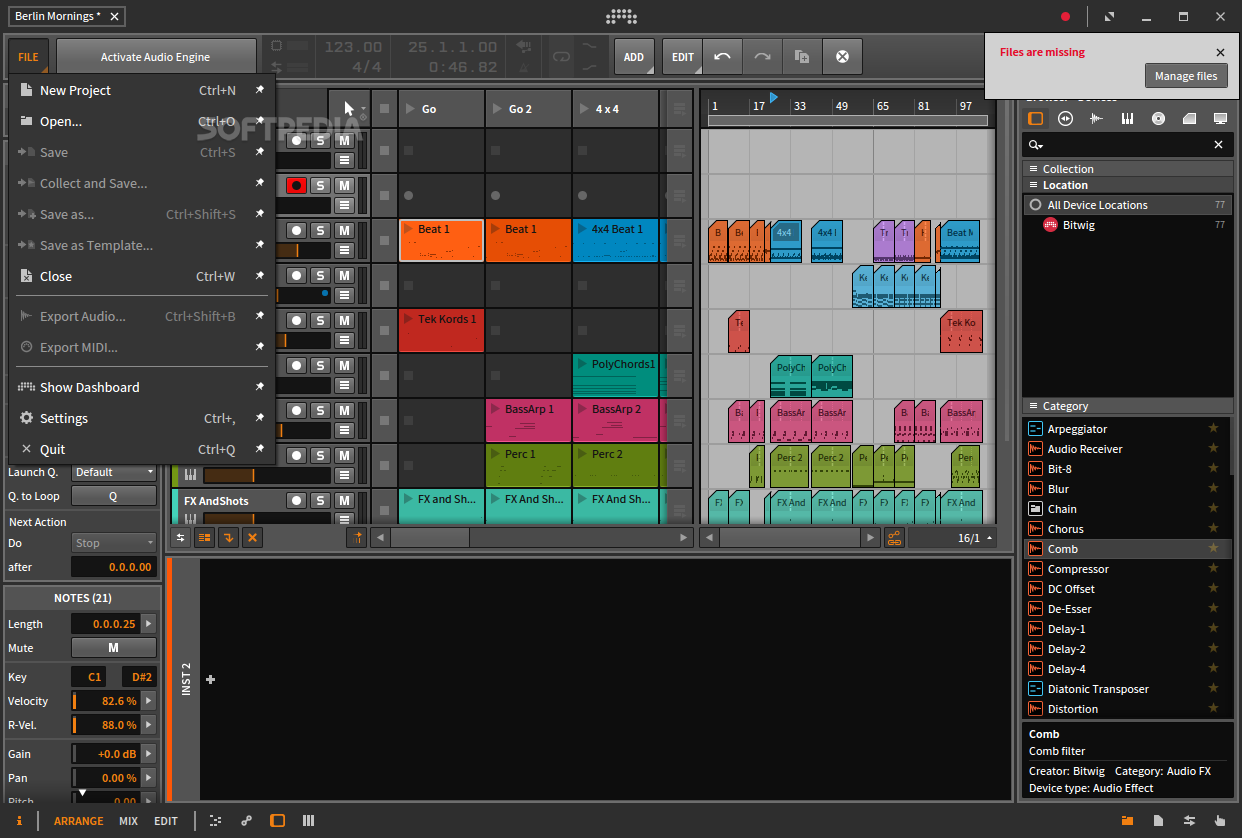Screen dimensions: 1242x838
Task: Mute the selected notes with M button
Action: pos(113,648)
